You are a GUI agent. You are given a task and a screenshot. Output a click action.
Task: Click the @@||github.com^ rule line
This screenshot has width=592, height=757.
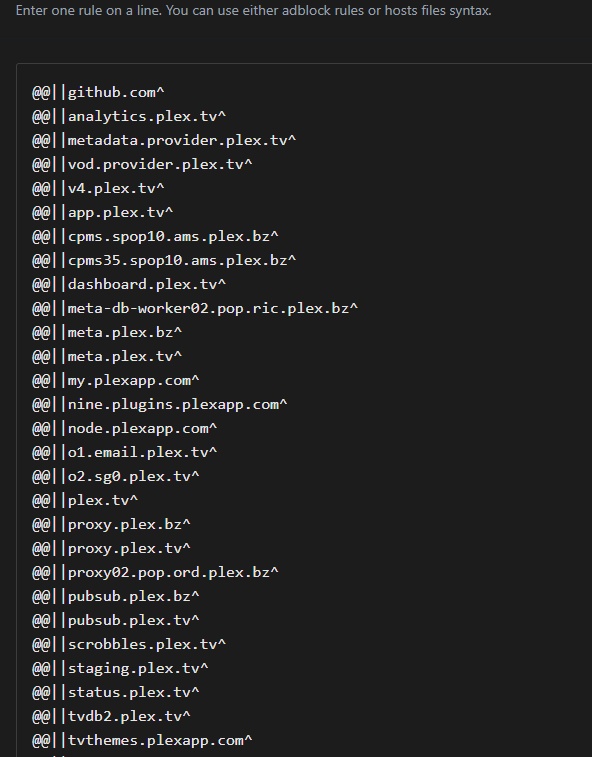coord(98,92)
